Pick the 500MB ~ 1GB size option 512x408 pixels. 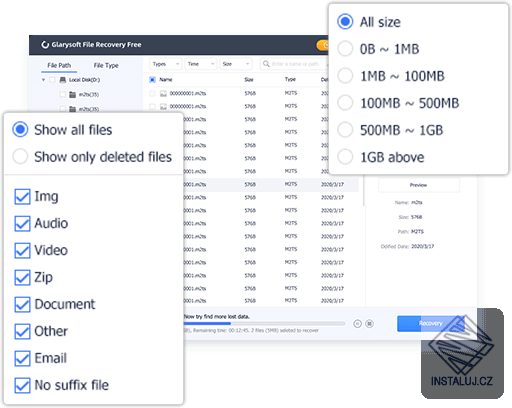[345, 130]
